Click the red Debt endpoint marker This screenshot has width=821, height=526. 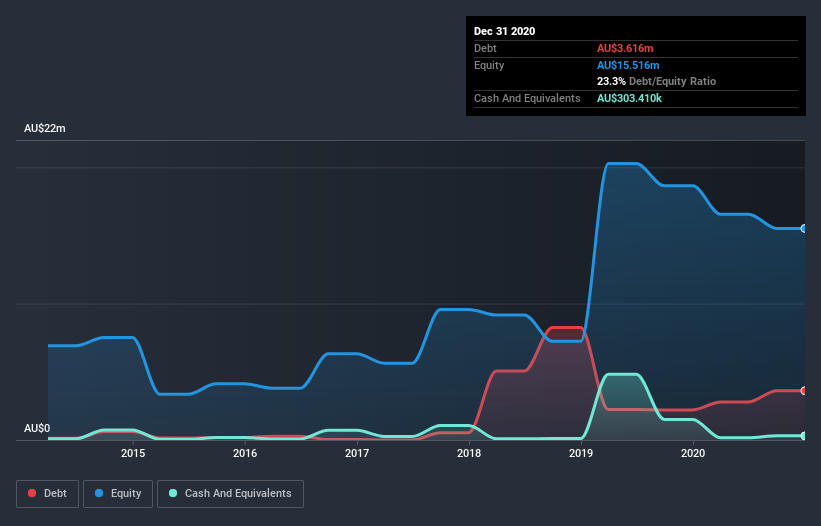(x=804, y=390)
